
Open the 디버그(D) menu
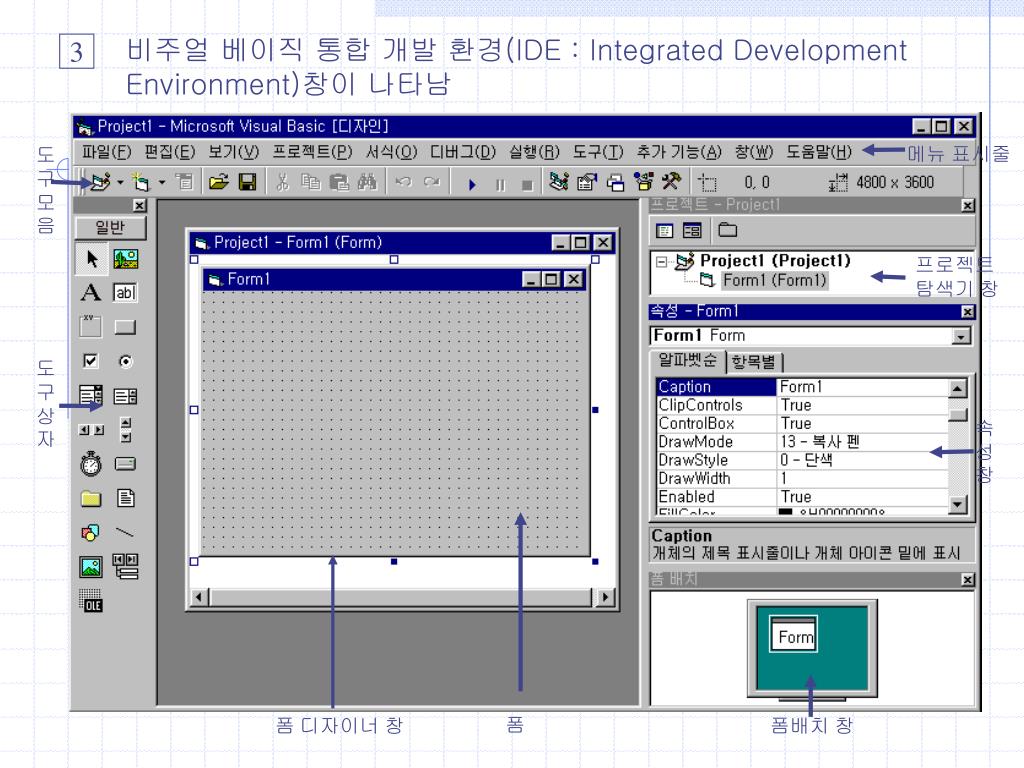[x=463, y=152]
